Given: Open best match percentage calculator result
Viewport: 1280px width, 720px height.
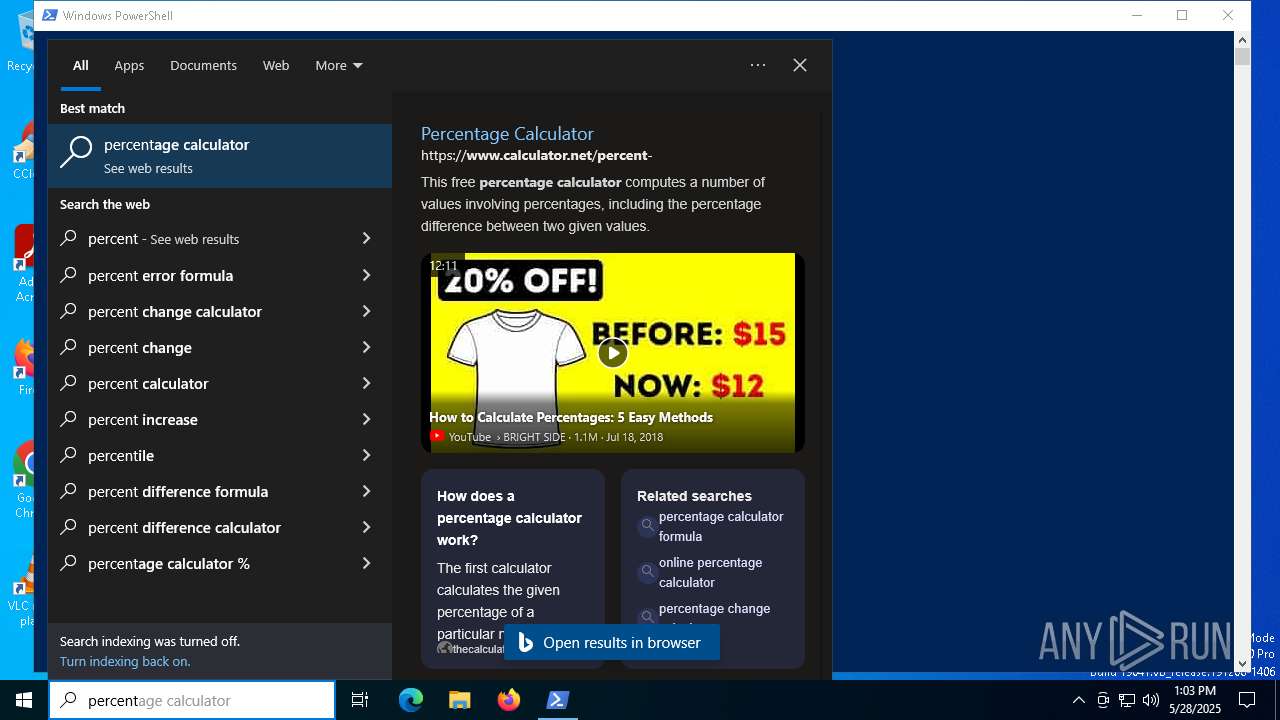Looking at the screenshot, I should [220, 156].
